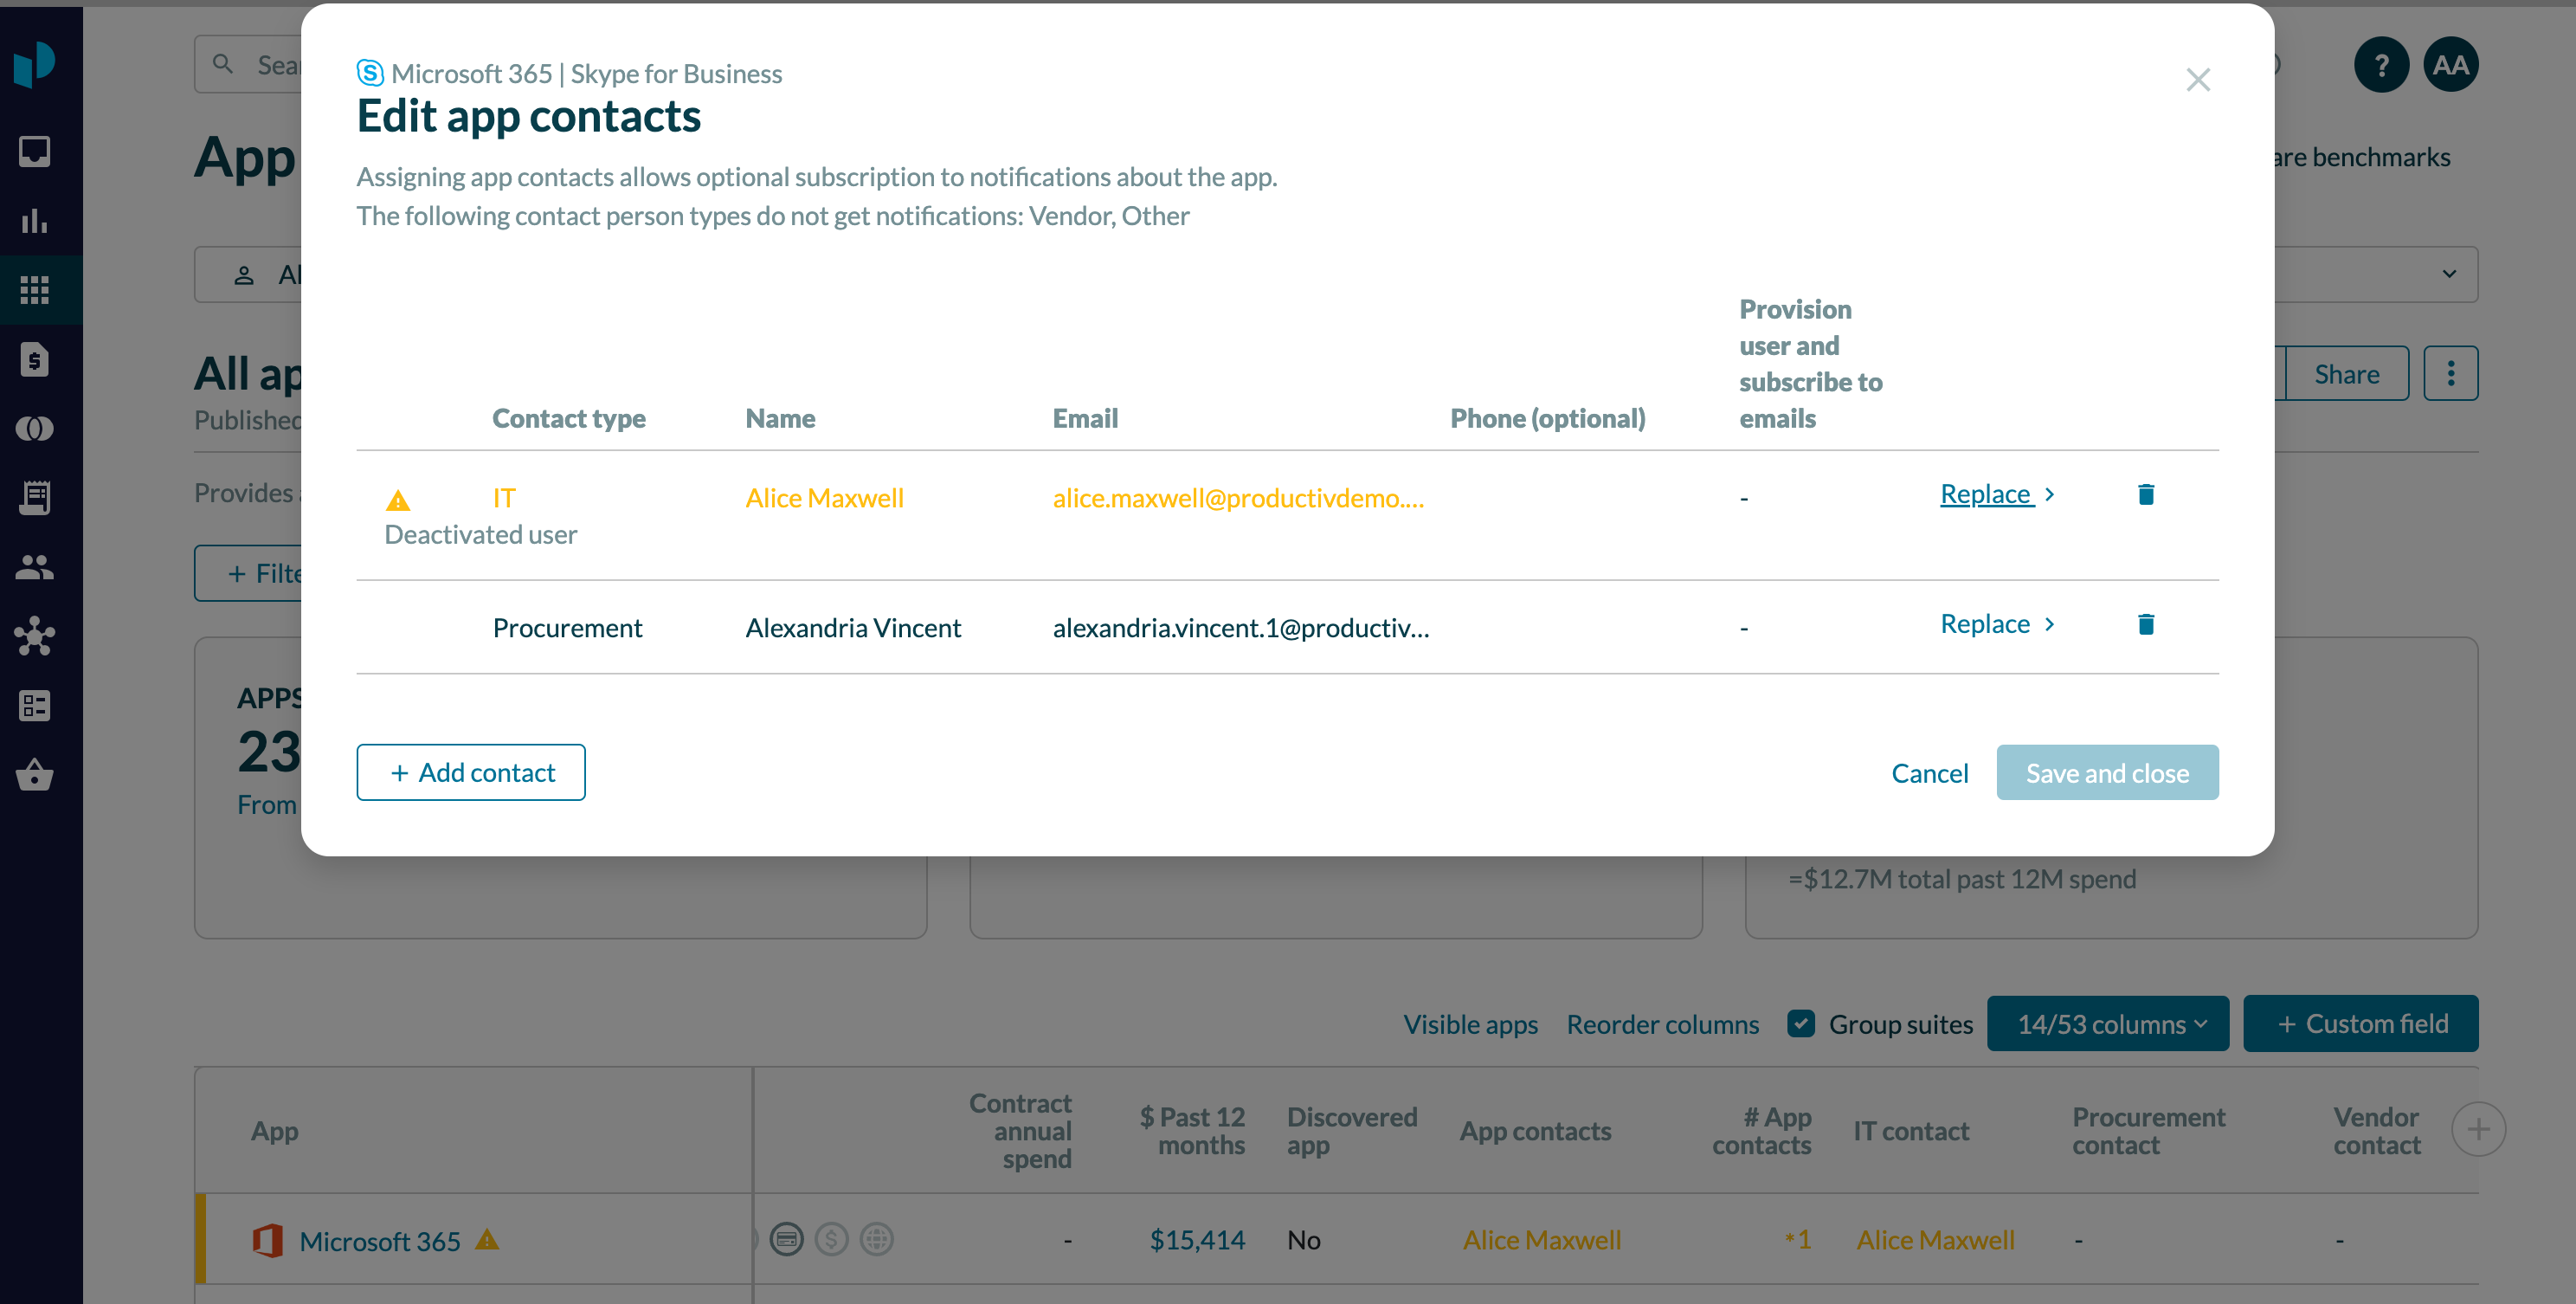This screenshot has height=1304, width=2576.
Task: Open the people sidebar icon
Action: 35,567
